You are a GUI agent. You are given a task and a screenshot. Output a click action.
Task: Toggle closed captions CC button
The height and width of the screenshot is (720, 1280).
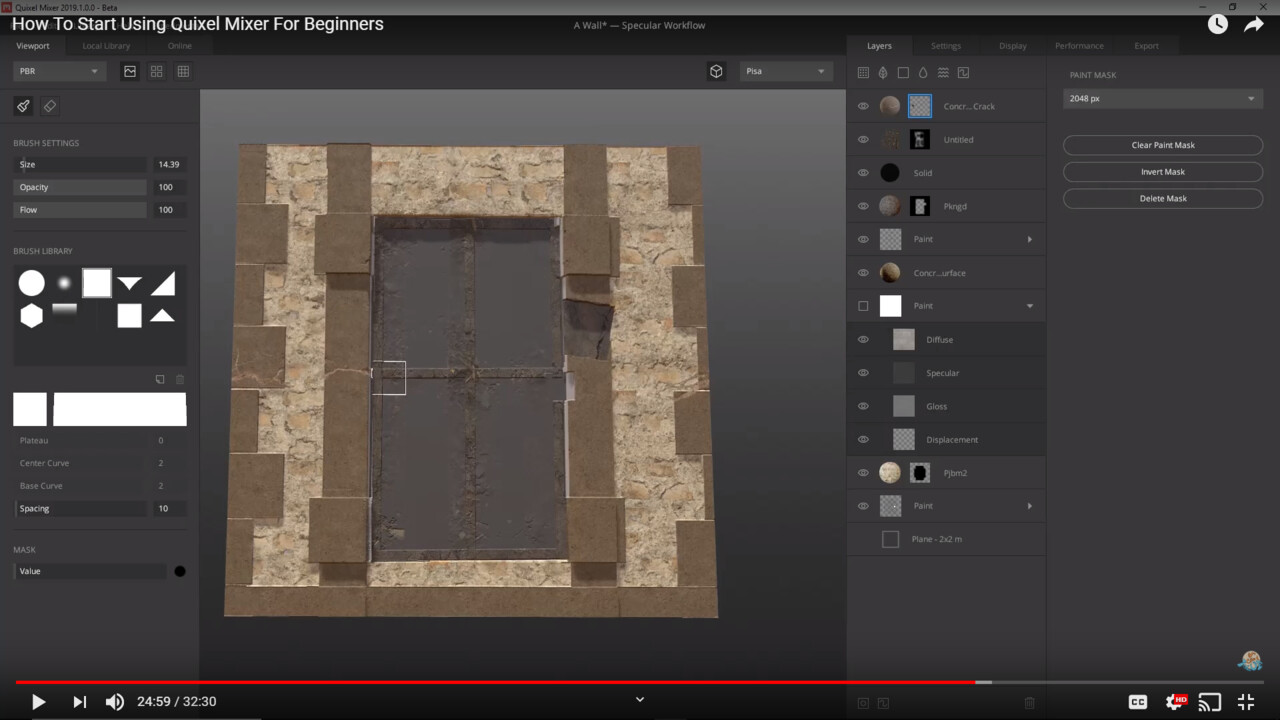pos(1138,702)
